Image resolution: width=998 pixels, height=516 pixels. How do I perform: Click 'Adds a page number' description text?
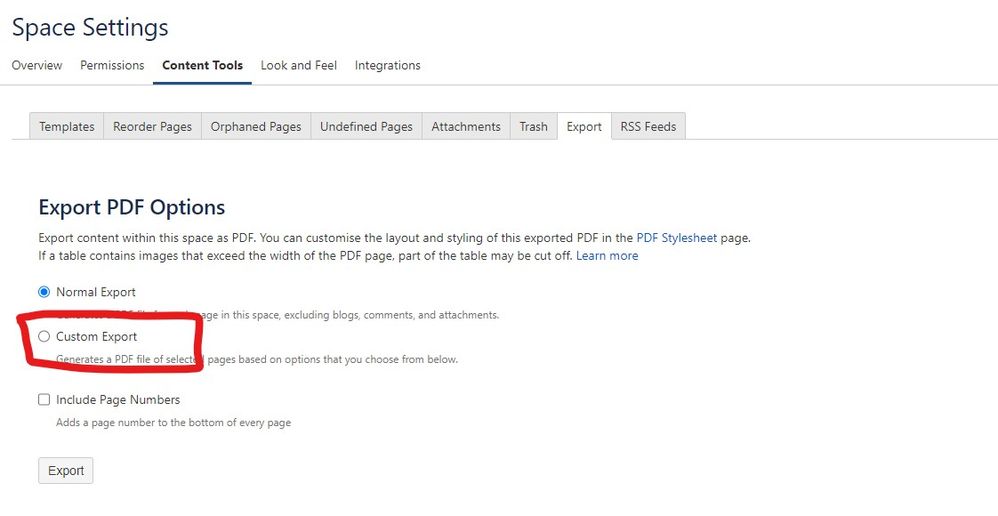(173, 422)
